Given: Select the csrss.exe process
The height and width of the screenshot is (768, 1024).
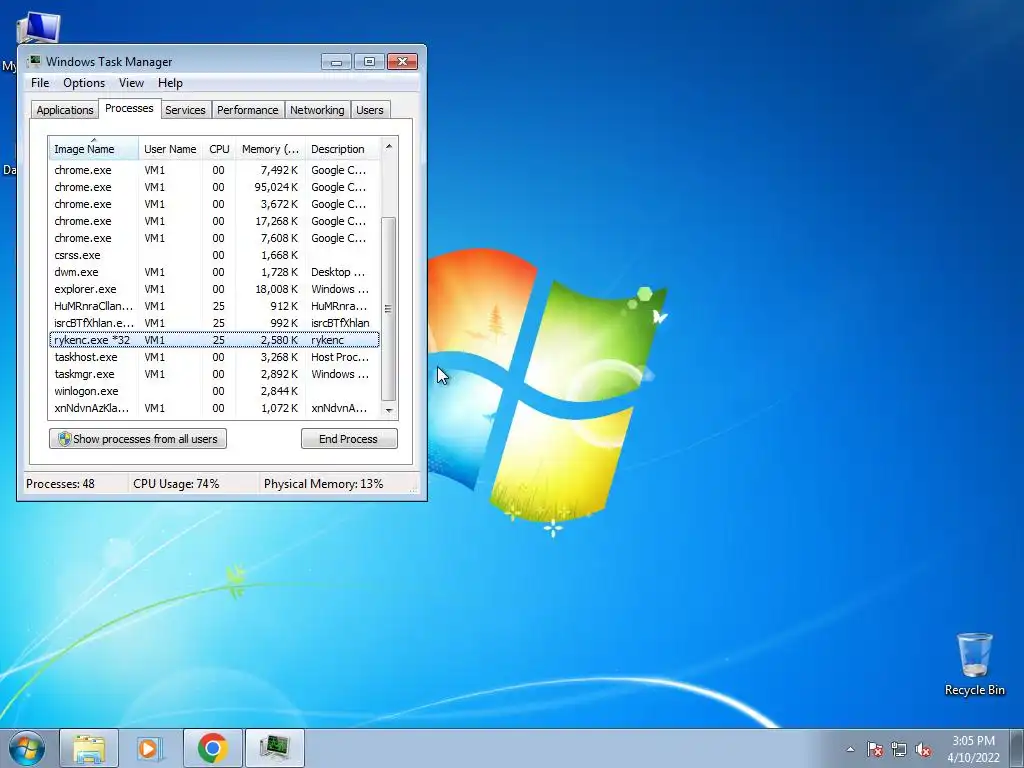Looking at the screenshot, I should click(214, 255).
